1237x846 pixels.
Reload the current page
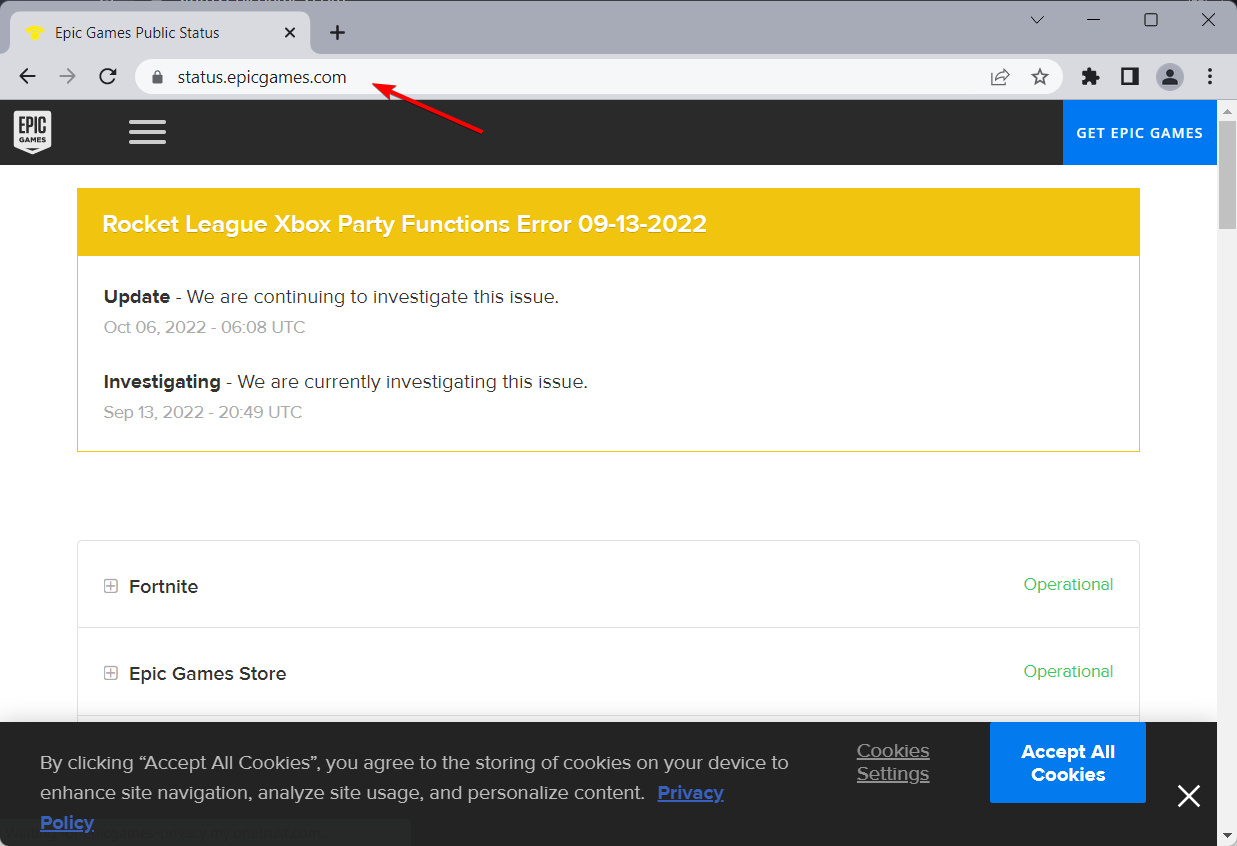tap(108, 77)
